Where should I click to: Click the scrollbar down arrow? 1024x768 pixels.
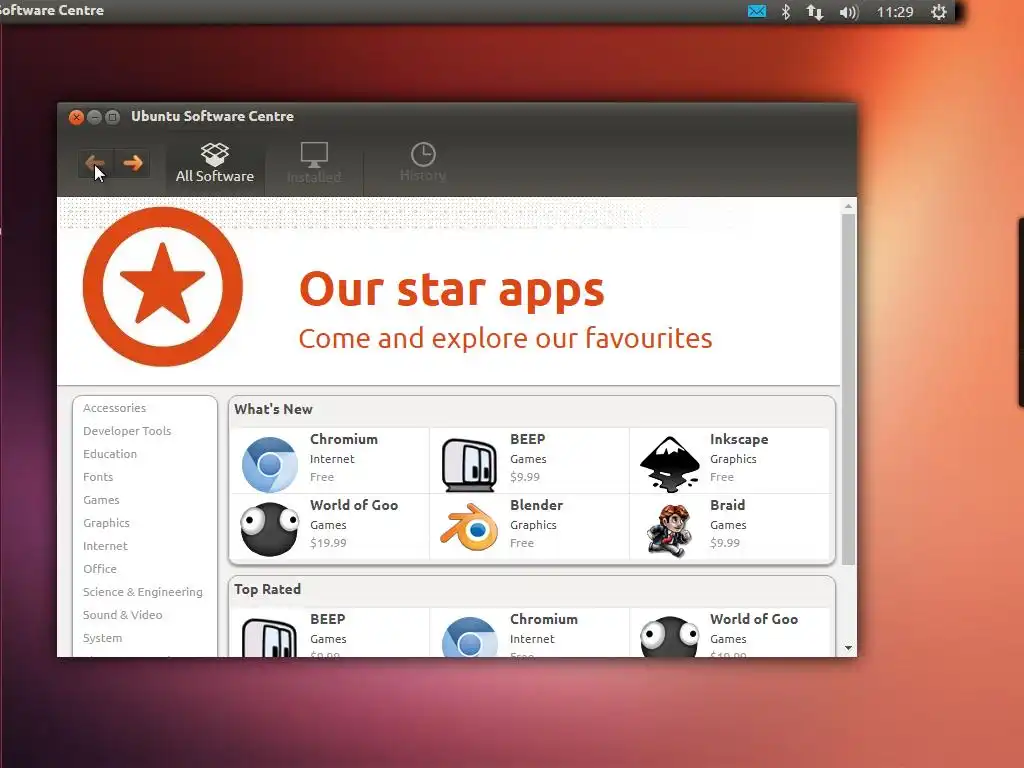848,648
